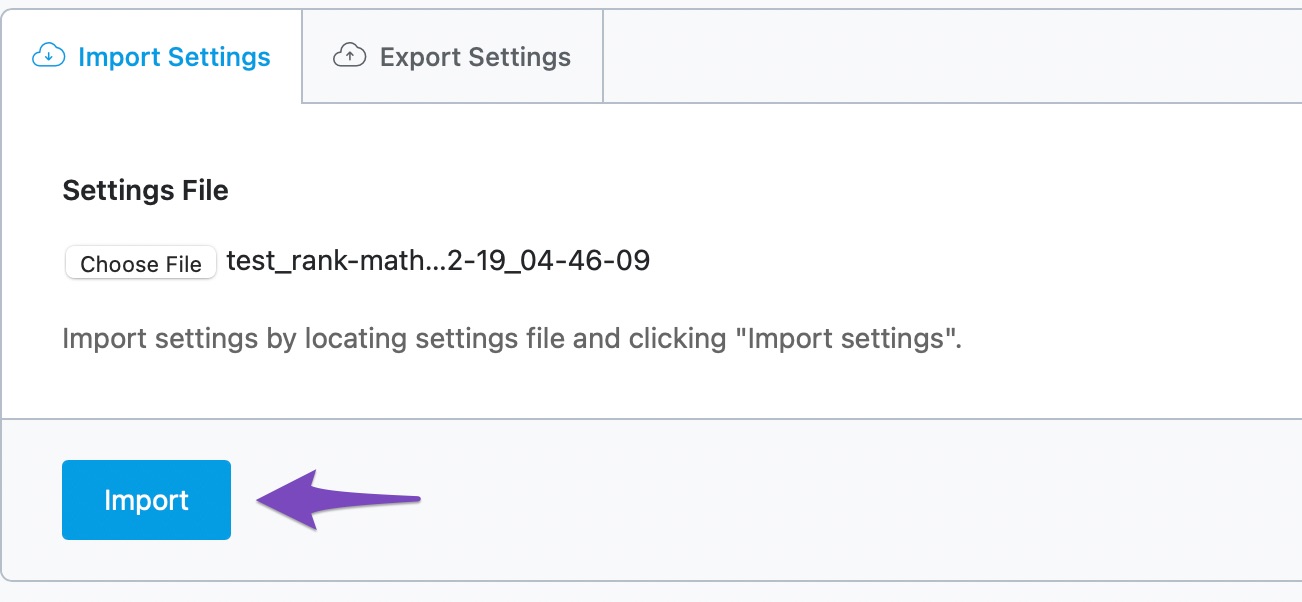Open the file picker via Choose File
1302x602 pixels.
(140, 262)
